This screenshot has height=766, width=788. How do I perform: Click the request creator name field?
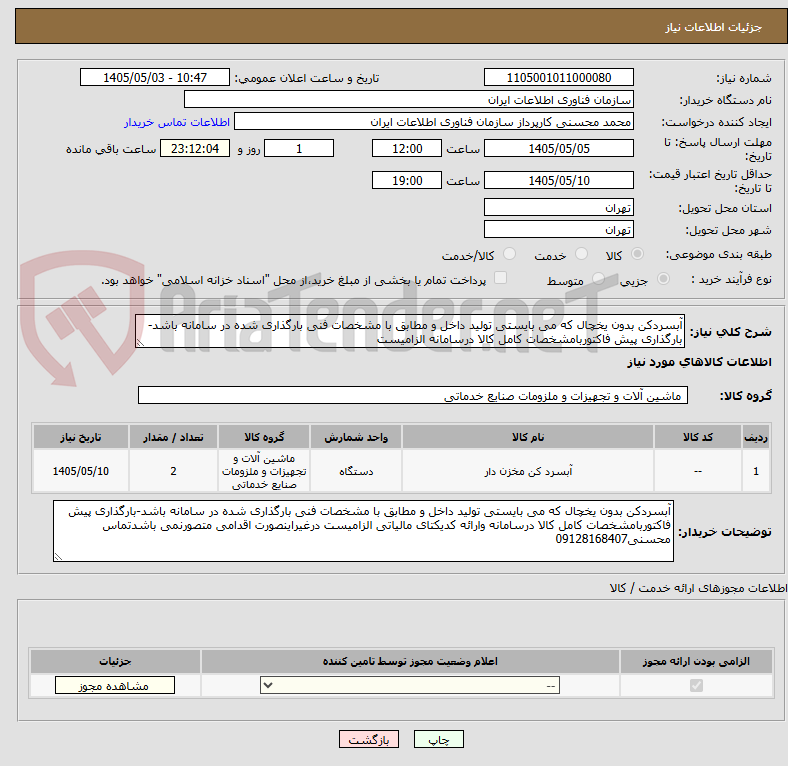tap(434, 122)
